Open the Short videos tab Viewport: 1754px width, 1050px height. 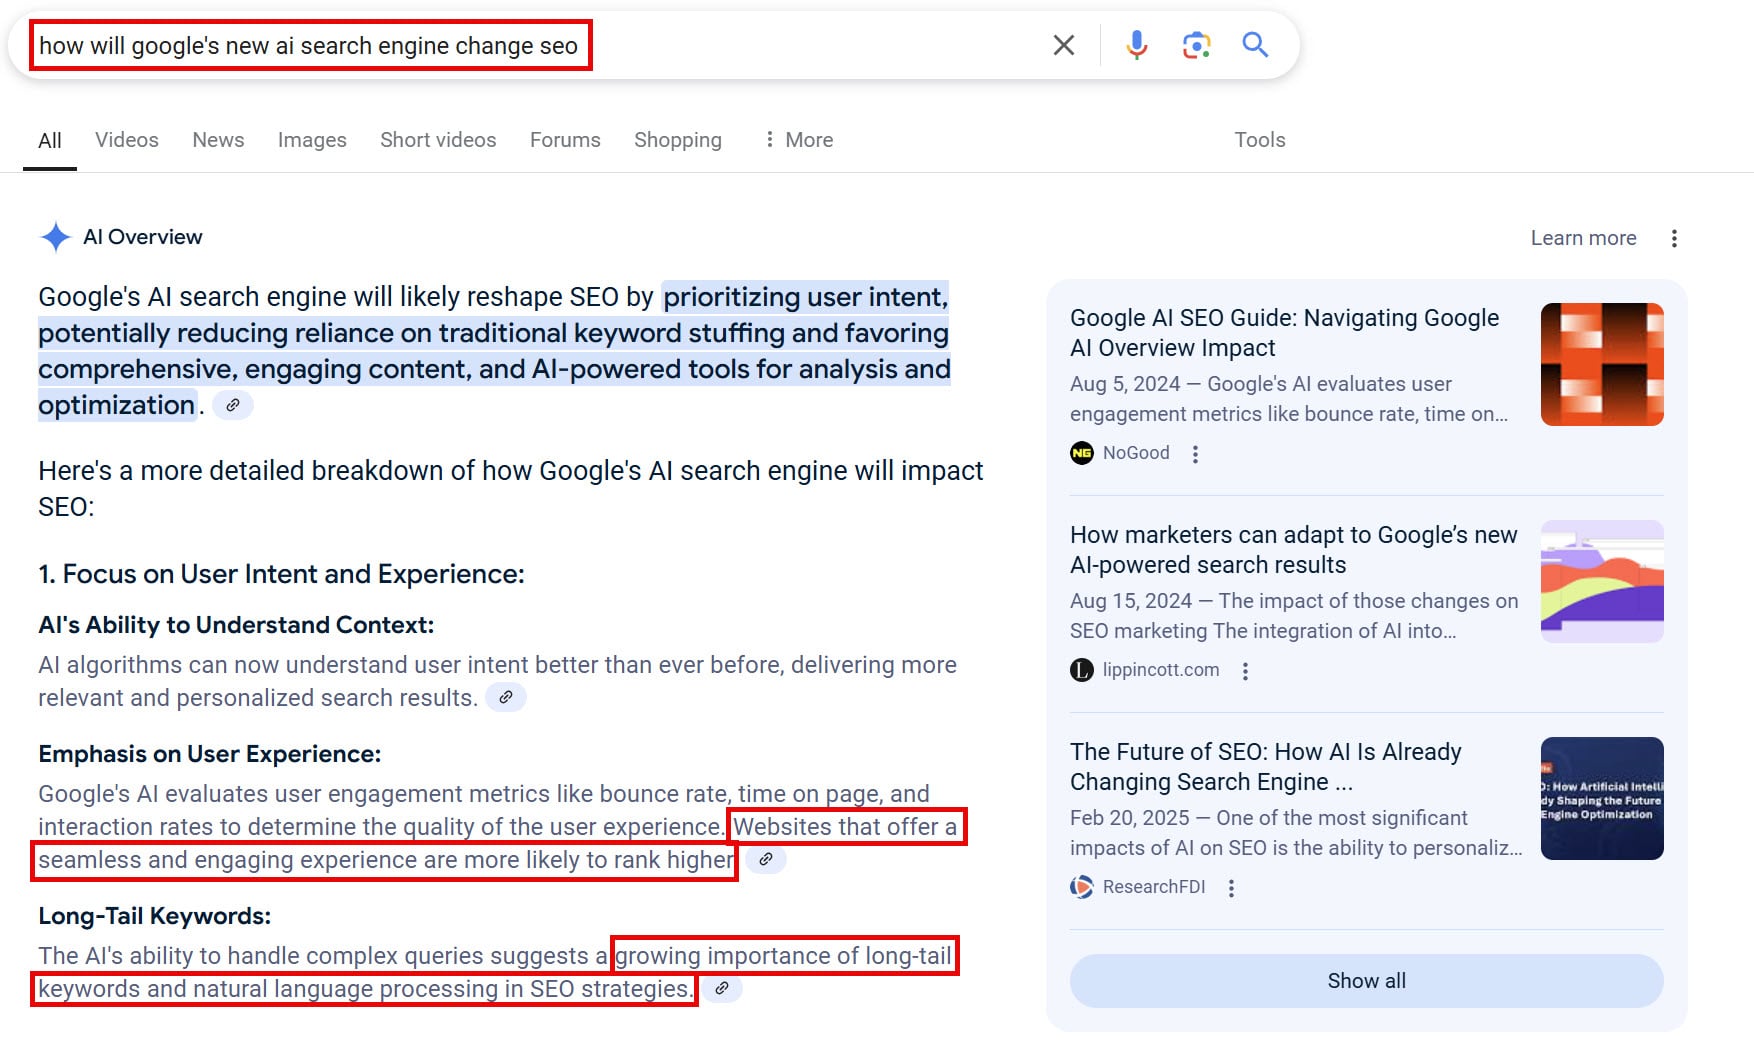click(x=438, y=140)
